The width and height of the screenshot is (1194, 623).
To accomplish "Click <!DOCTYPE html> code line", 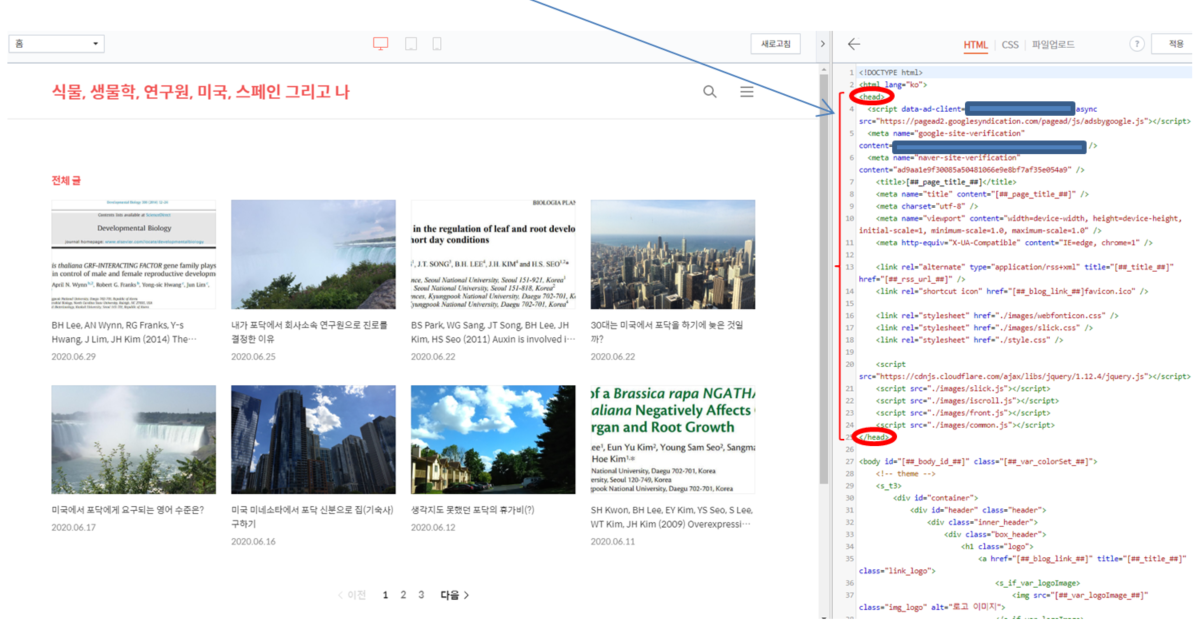I will [x=891, y=72].
